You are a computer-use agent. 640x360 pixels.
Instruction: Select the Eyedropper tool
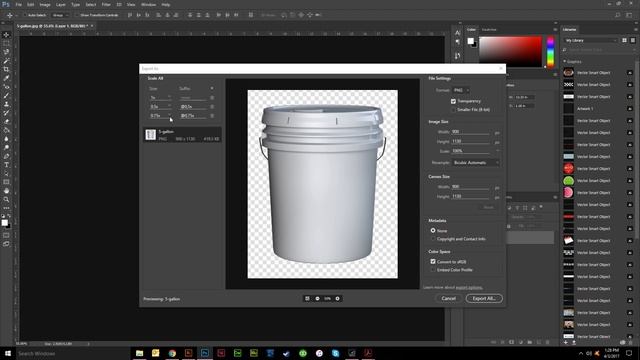(6, 78)
